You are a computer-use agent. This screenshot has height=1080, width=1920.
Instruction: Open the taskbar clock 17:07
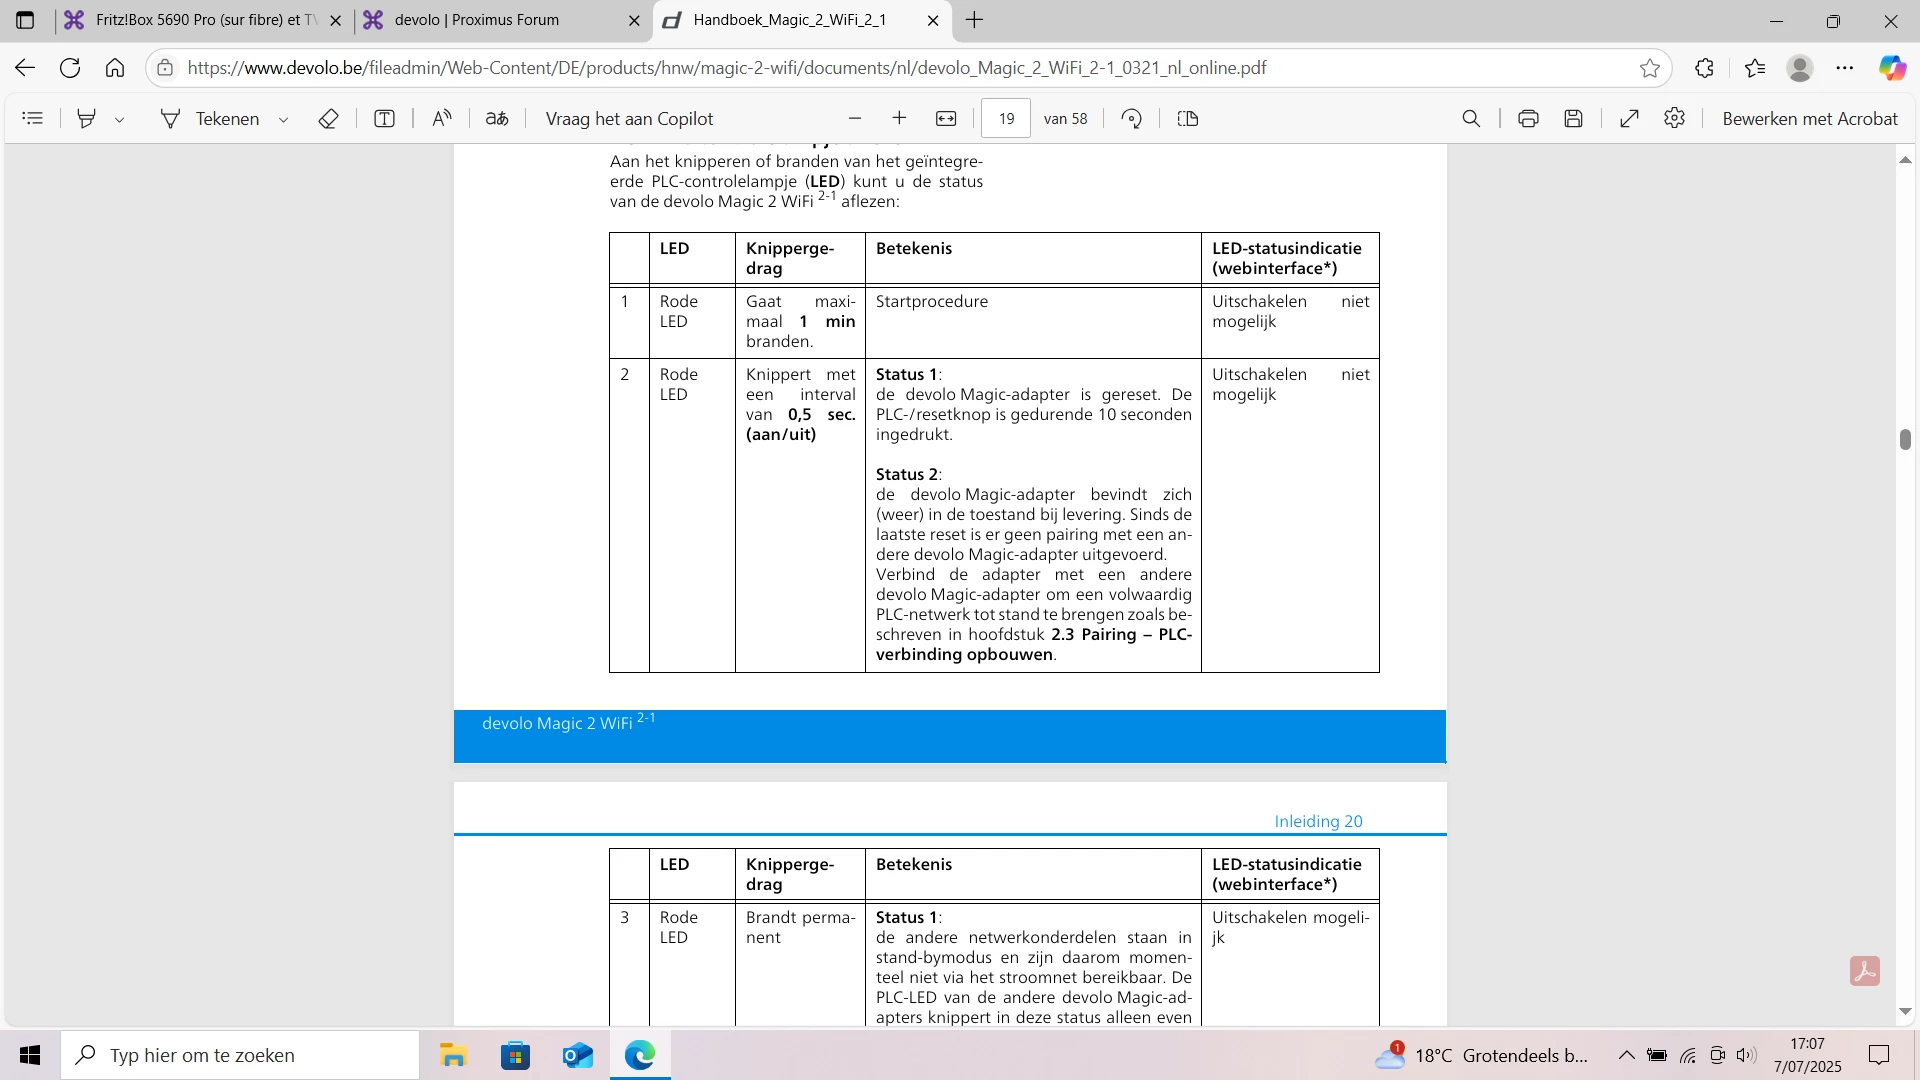(1808, 1055)
